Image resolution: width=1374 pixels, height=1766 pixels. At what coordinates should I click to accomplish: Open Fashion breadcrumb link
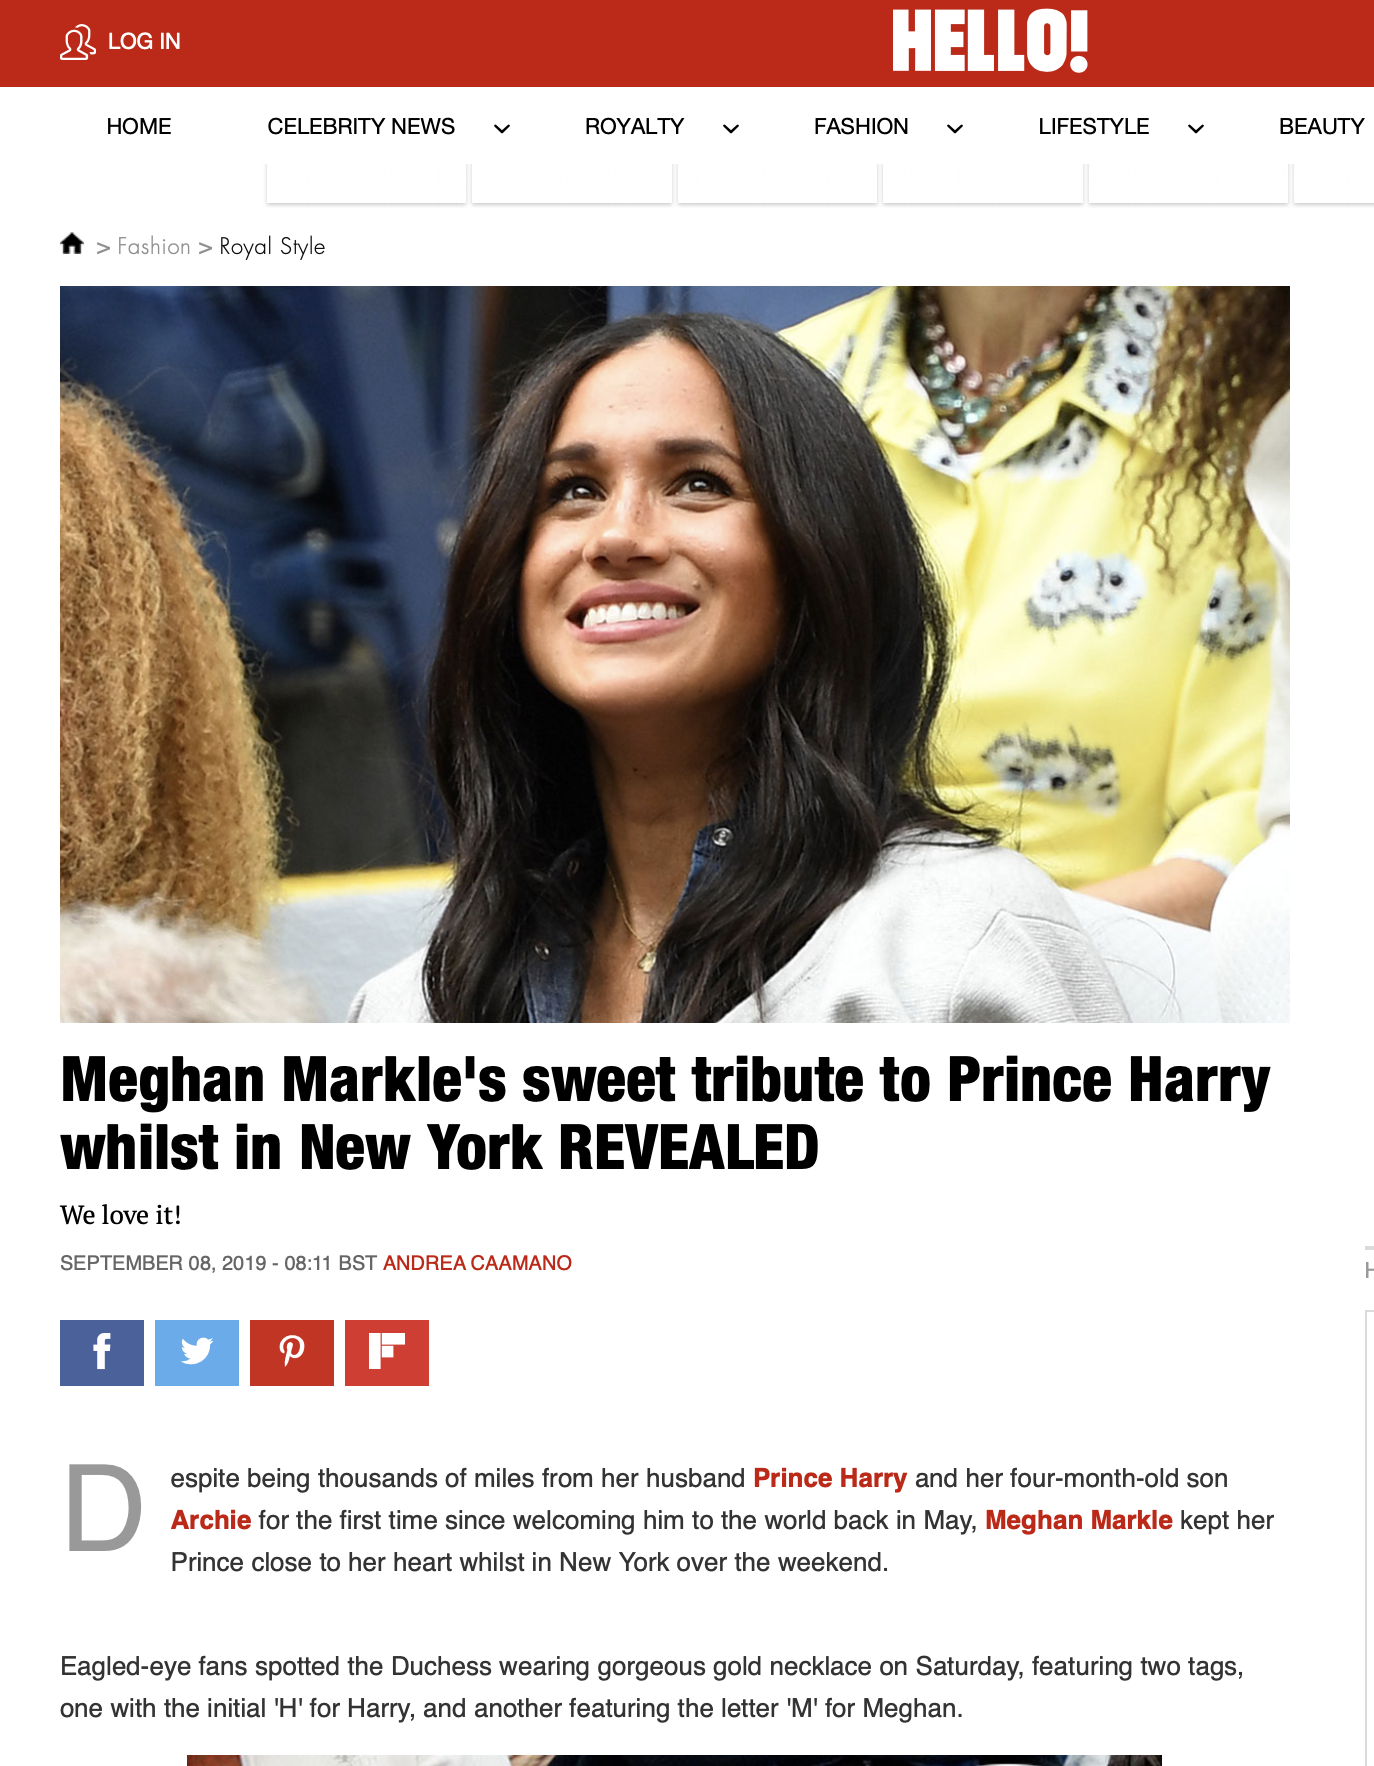pyautogui.click(x=154, y=247)
